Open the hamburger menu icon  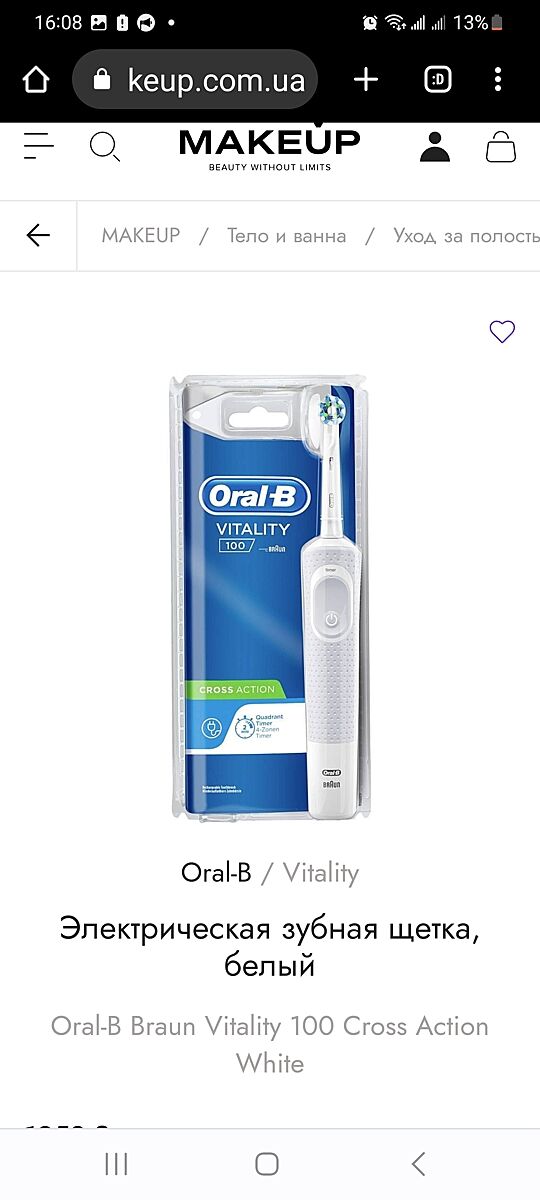[x=38, y=146]
